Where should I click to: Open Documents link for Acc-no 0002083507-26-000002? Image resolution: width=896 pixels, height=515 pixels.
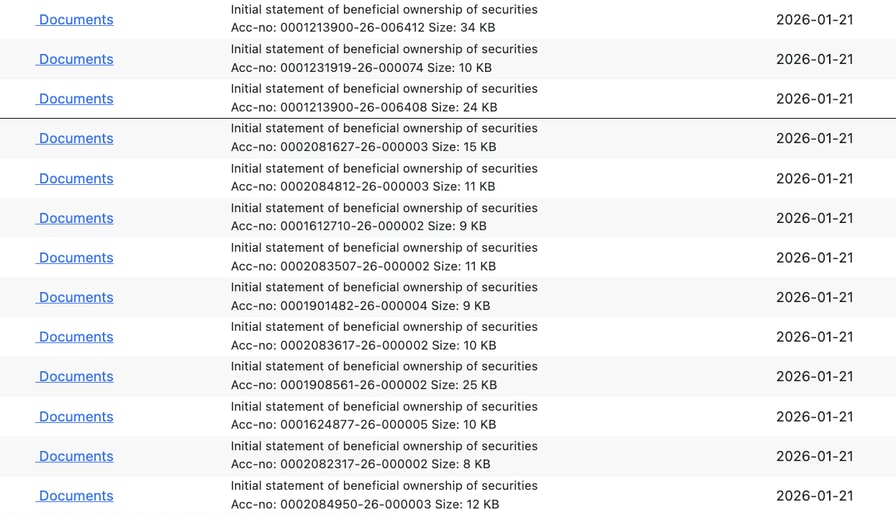(76, 258)
